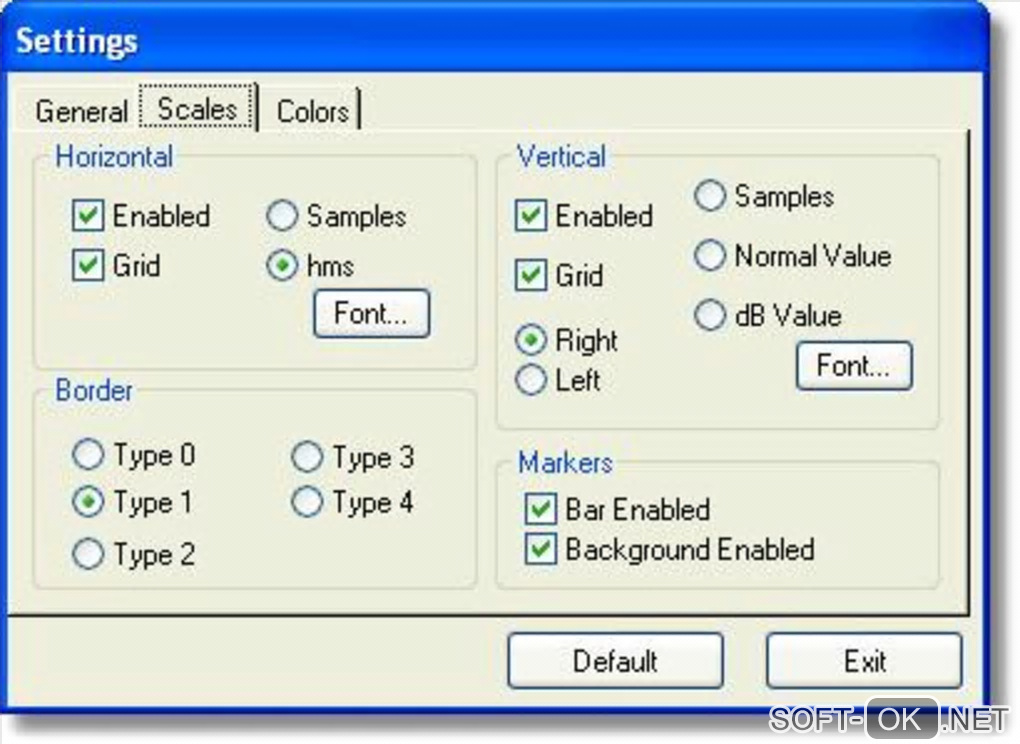Toggle the Horizontal Grid checkbox

click(89, 266)
